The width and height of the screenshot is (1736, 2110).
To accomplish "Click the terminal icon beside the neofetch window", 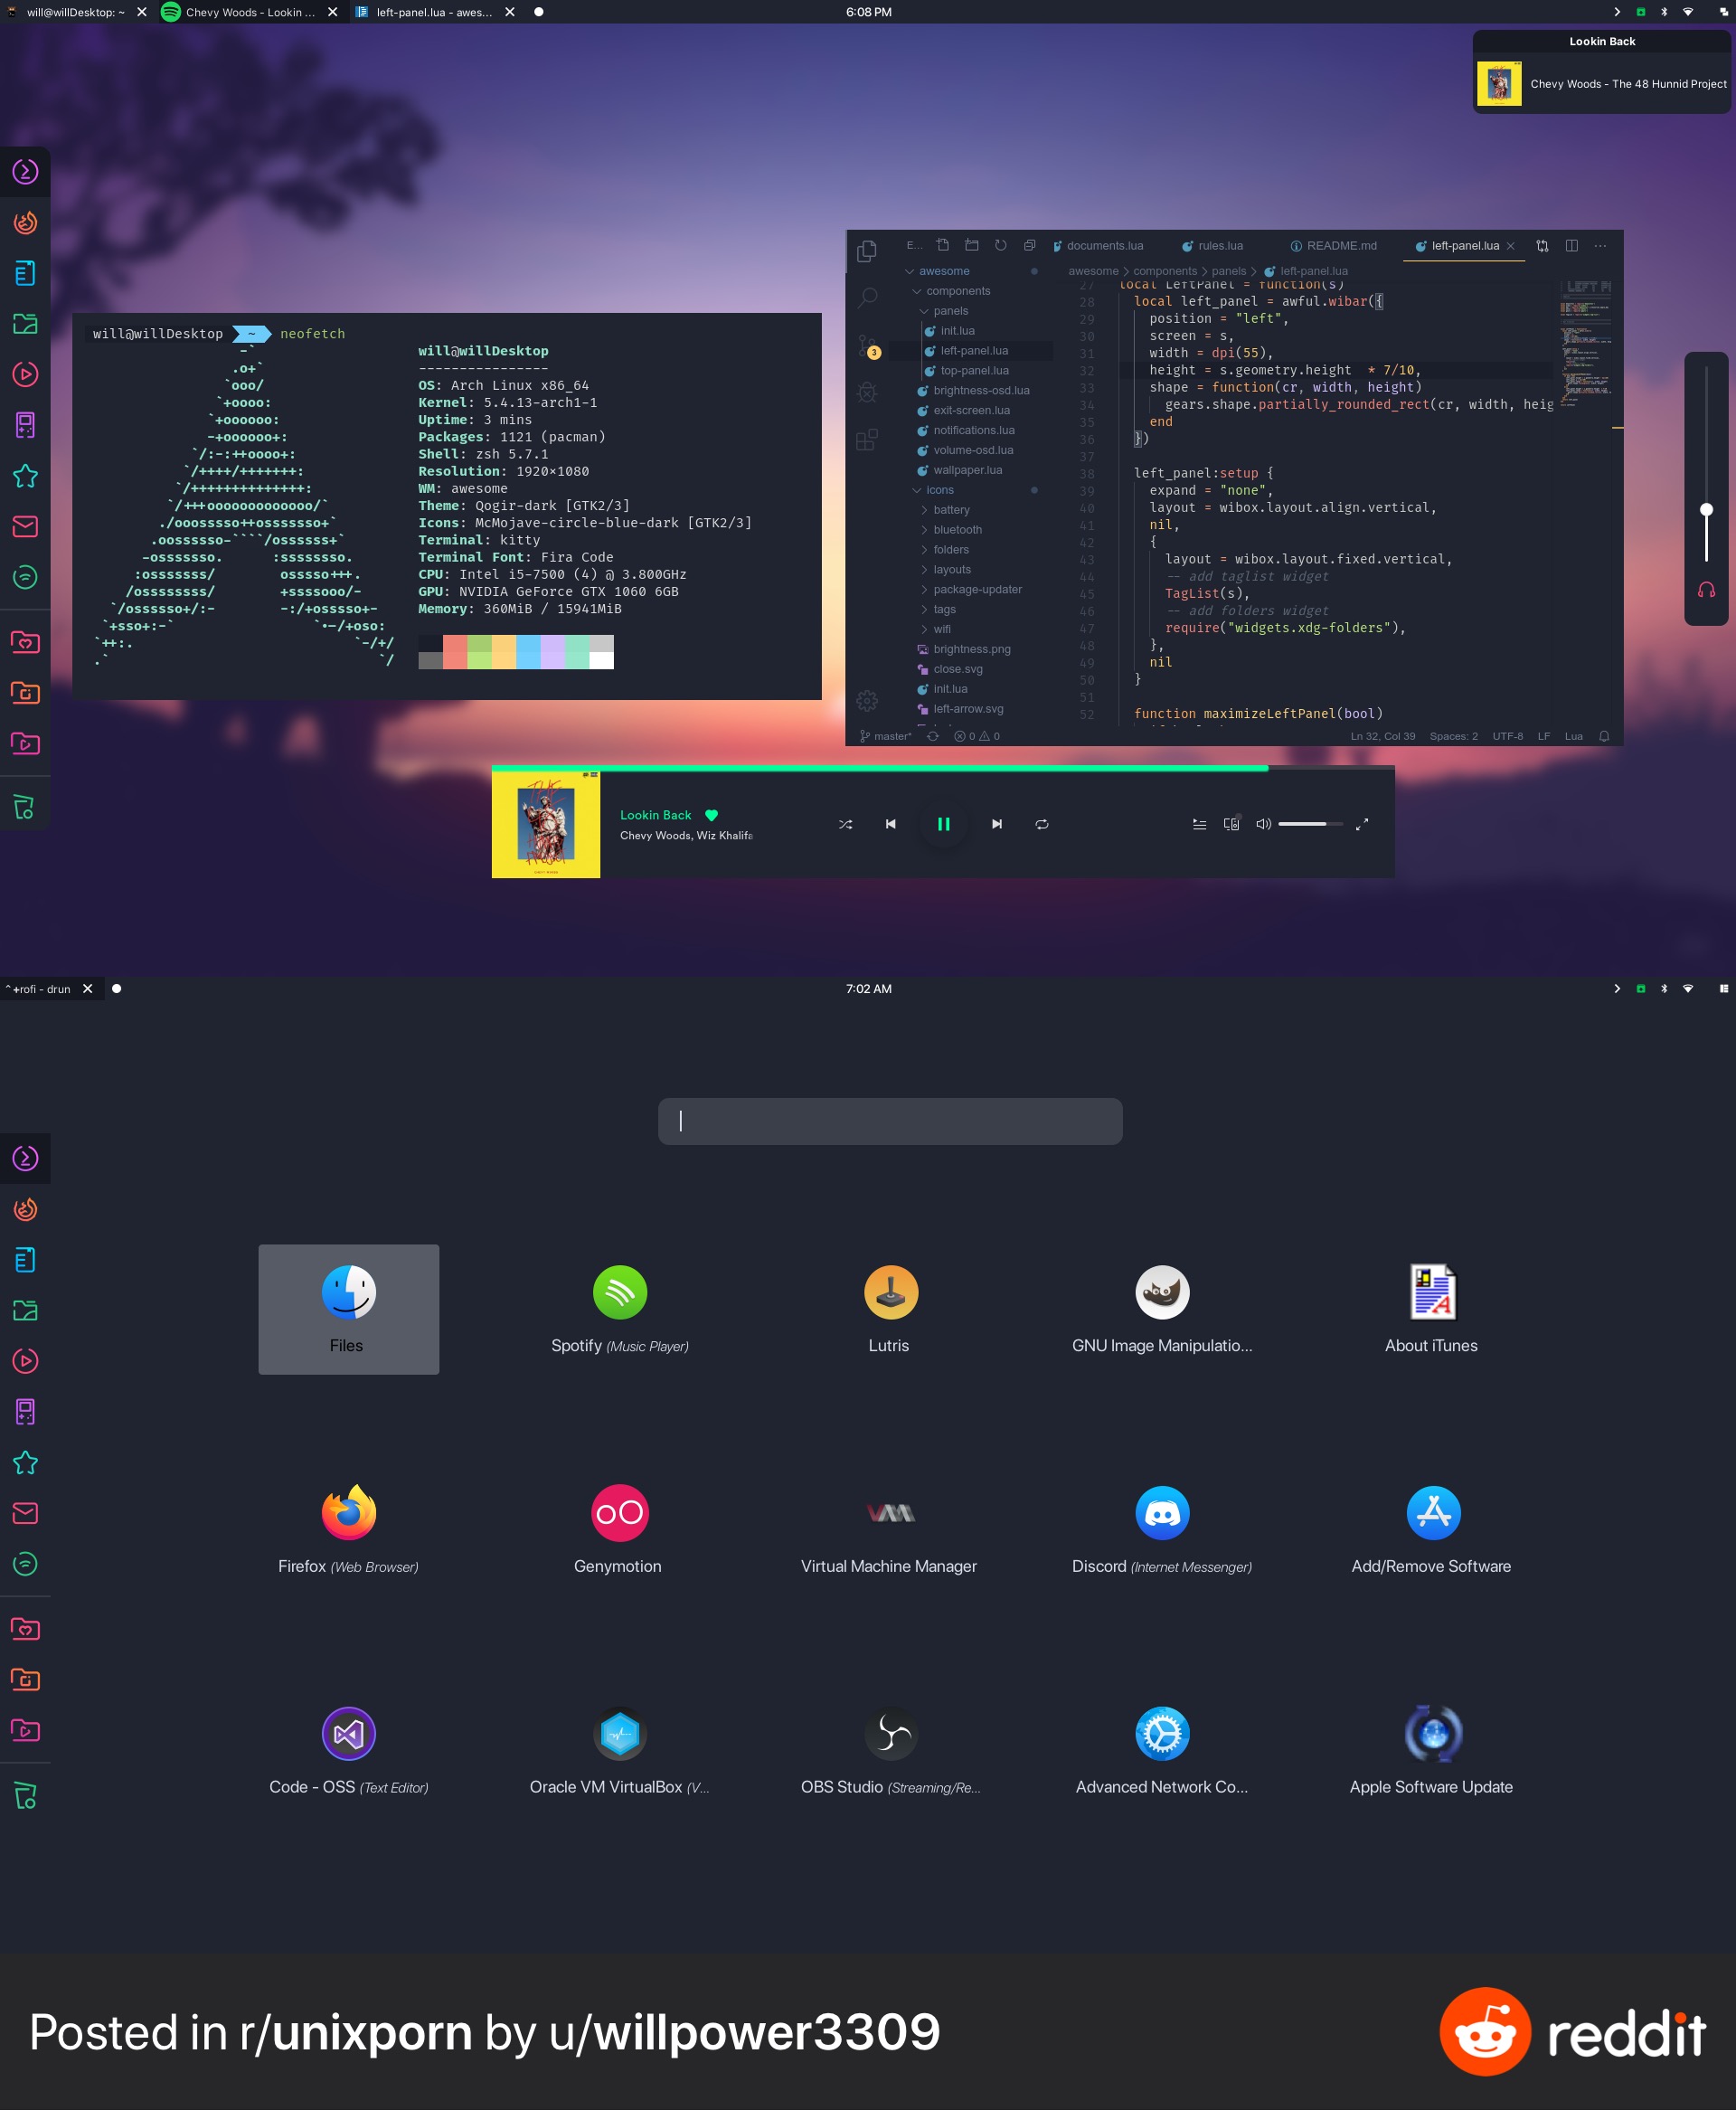I will pyautogui.click(x=25, y=171).
